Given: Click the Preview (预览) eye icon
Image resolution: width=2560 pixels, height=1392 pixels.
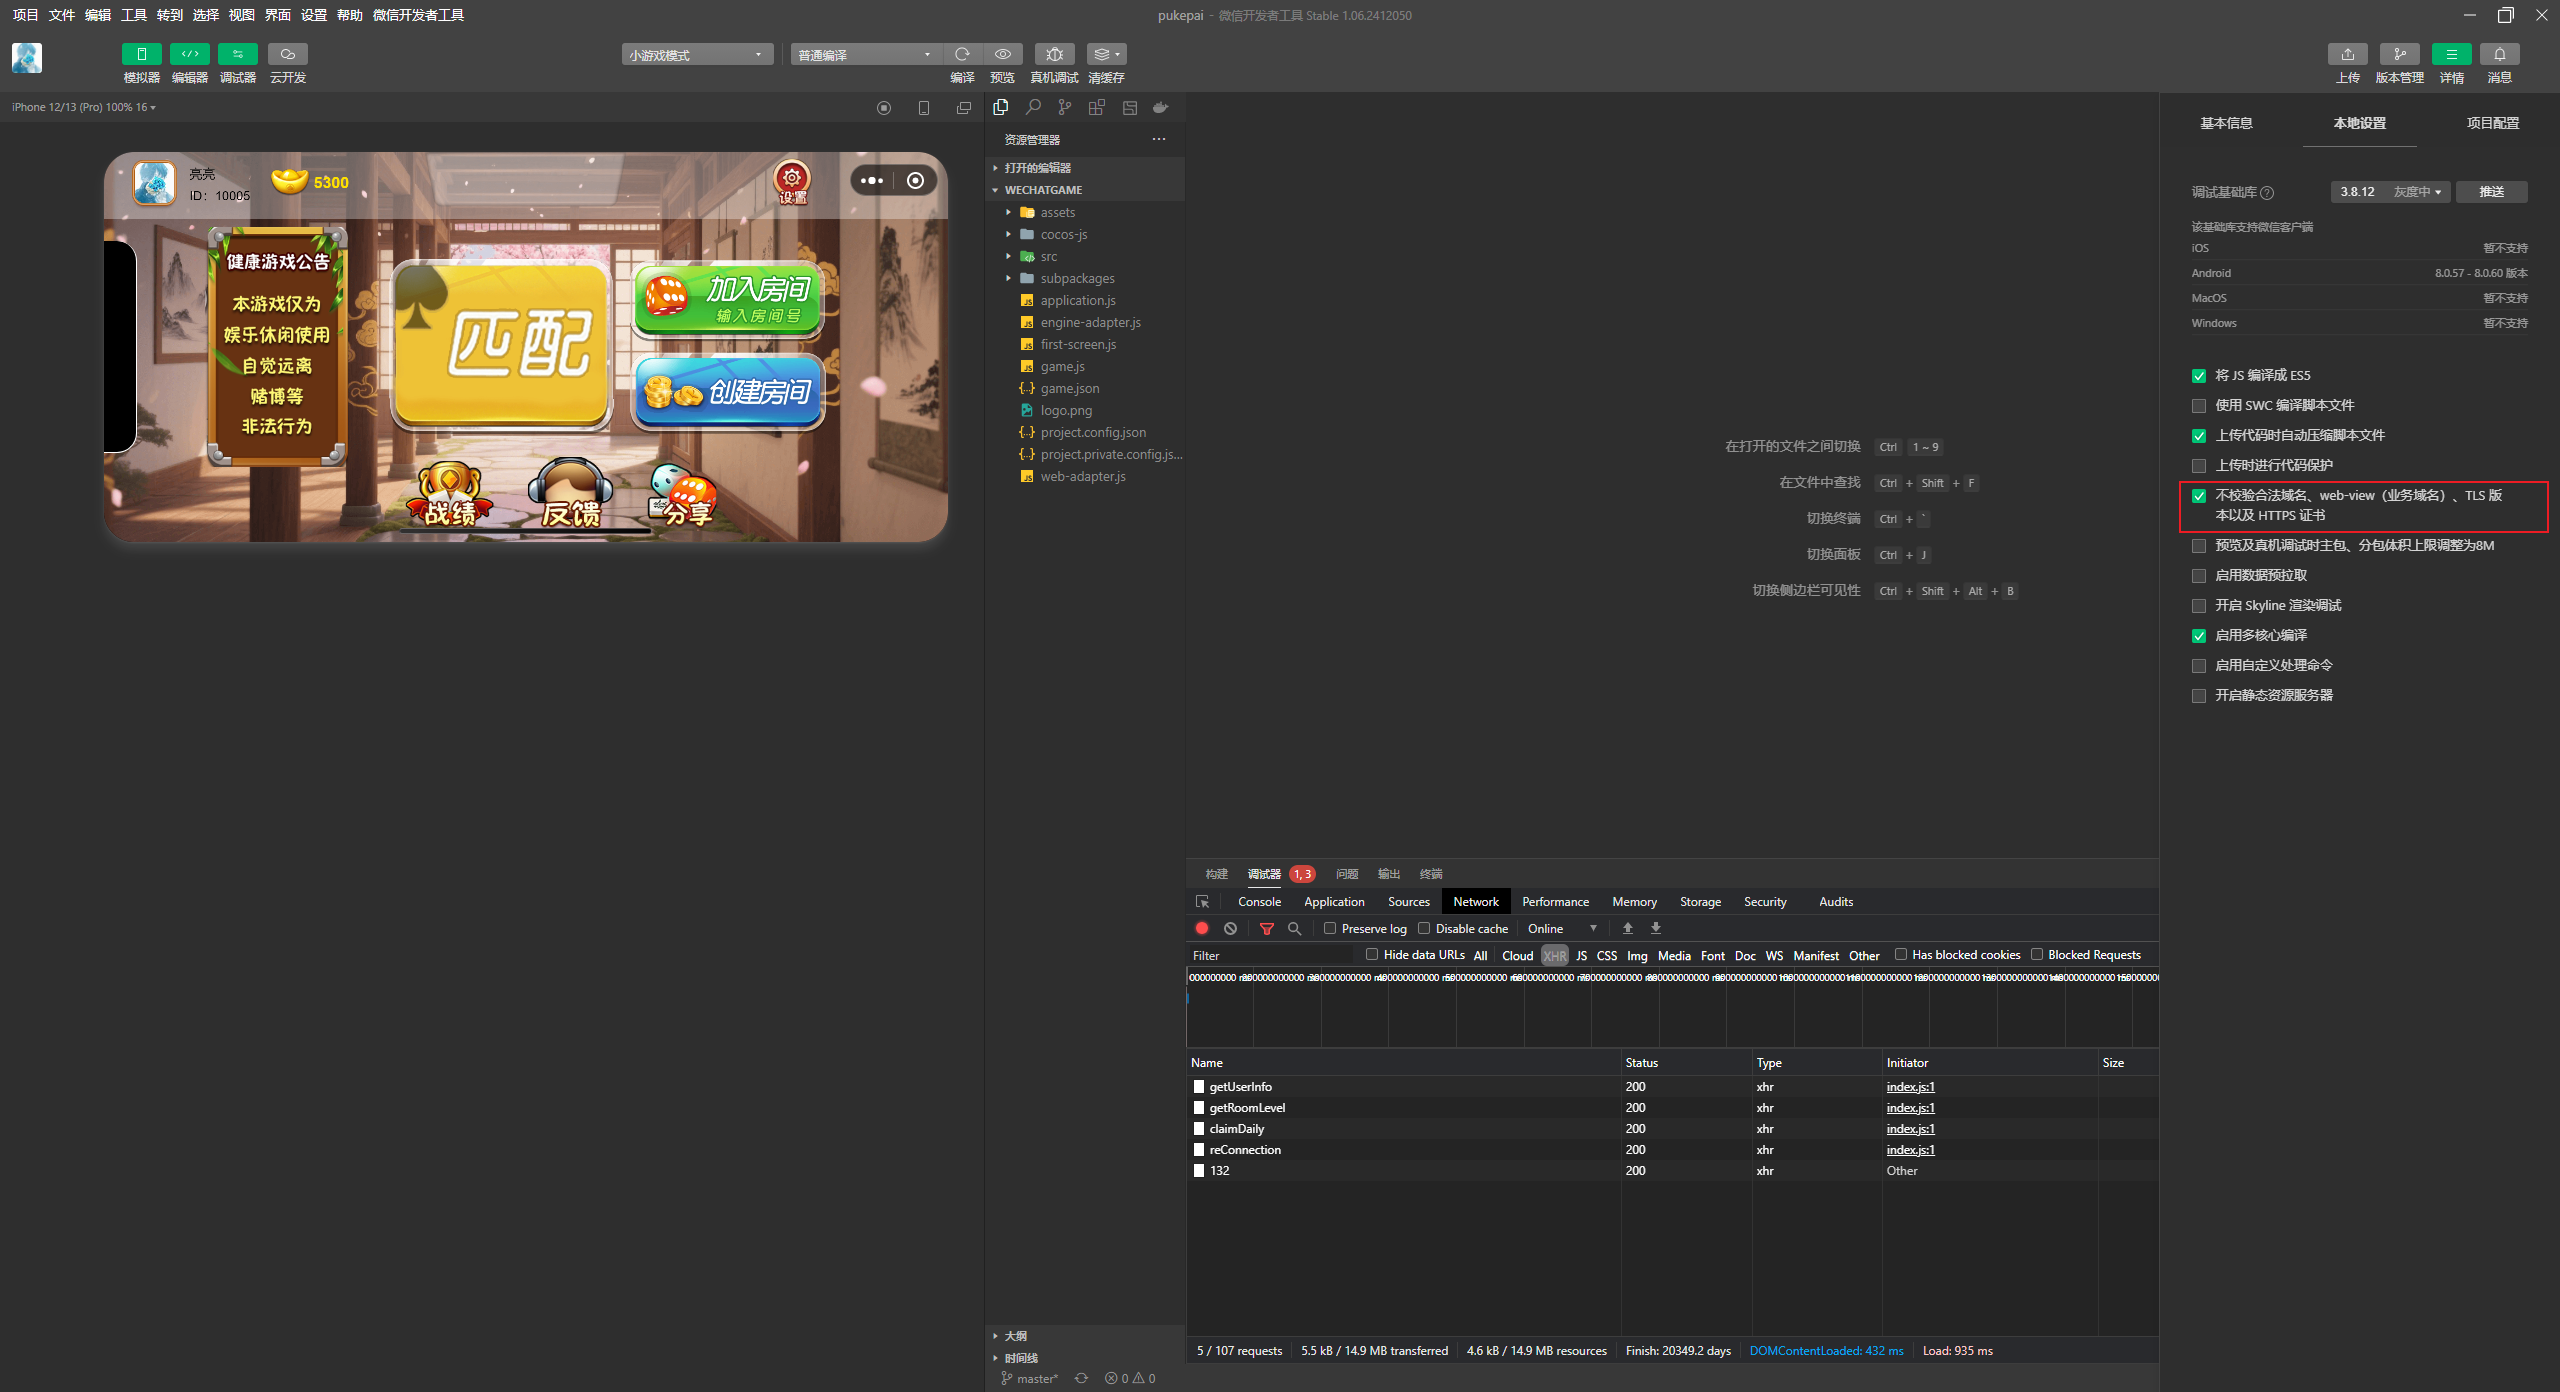Looking at the screenshot, I should coord(1002,54).
